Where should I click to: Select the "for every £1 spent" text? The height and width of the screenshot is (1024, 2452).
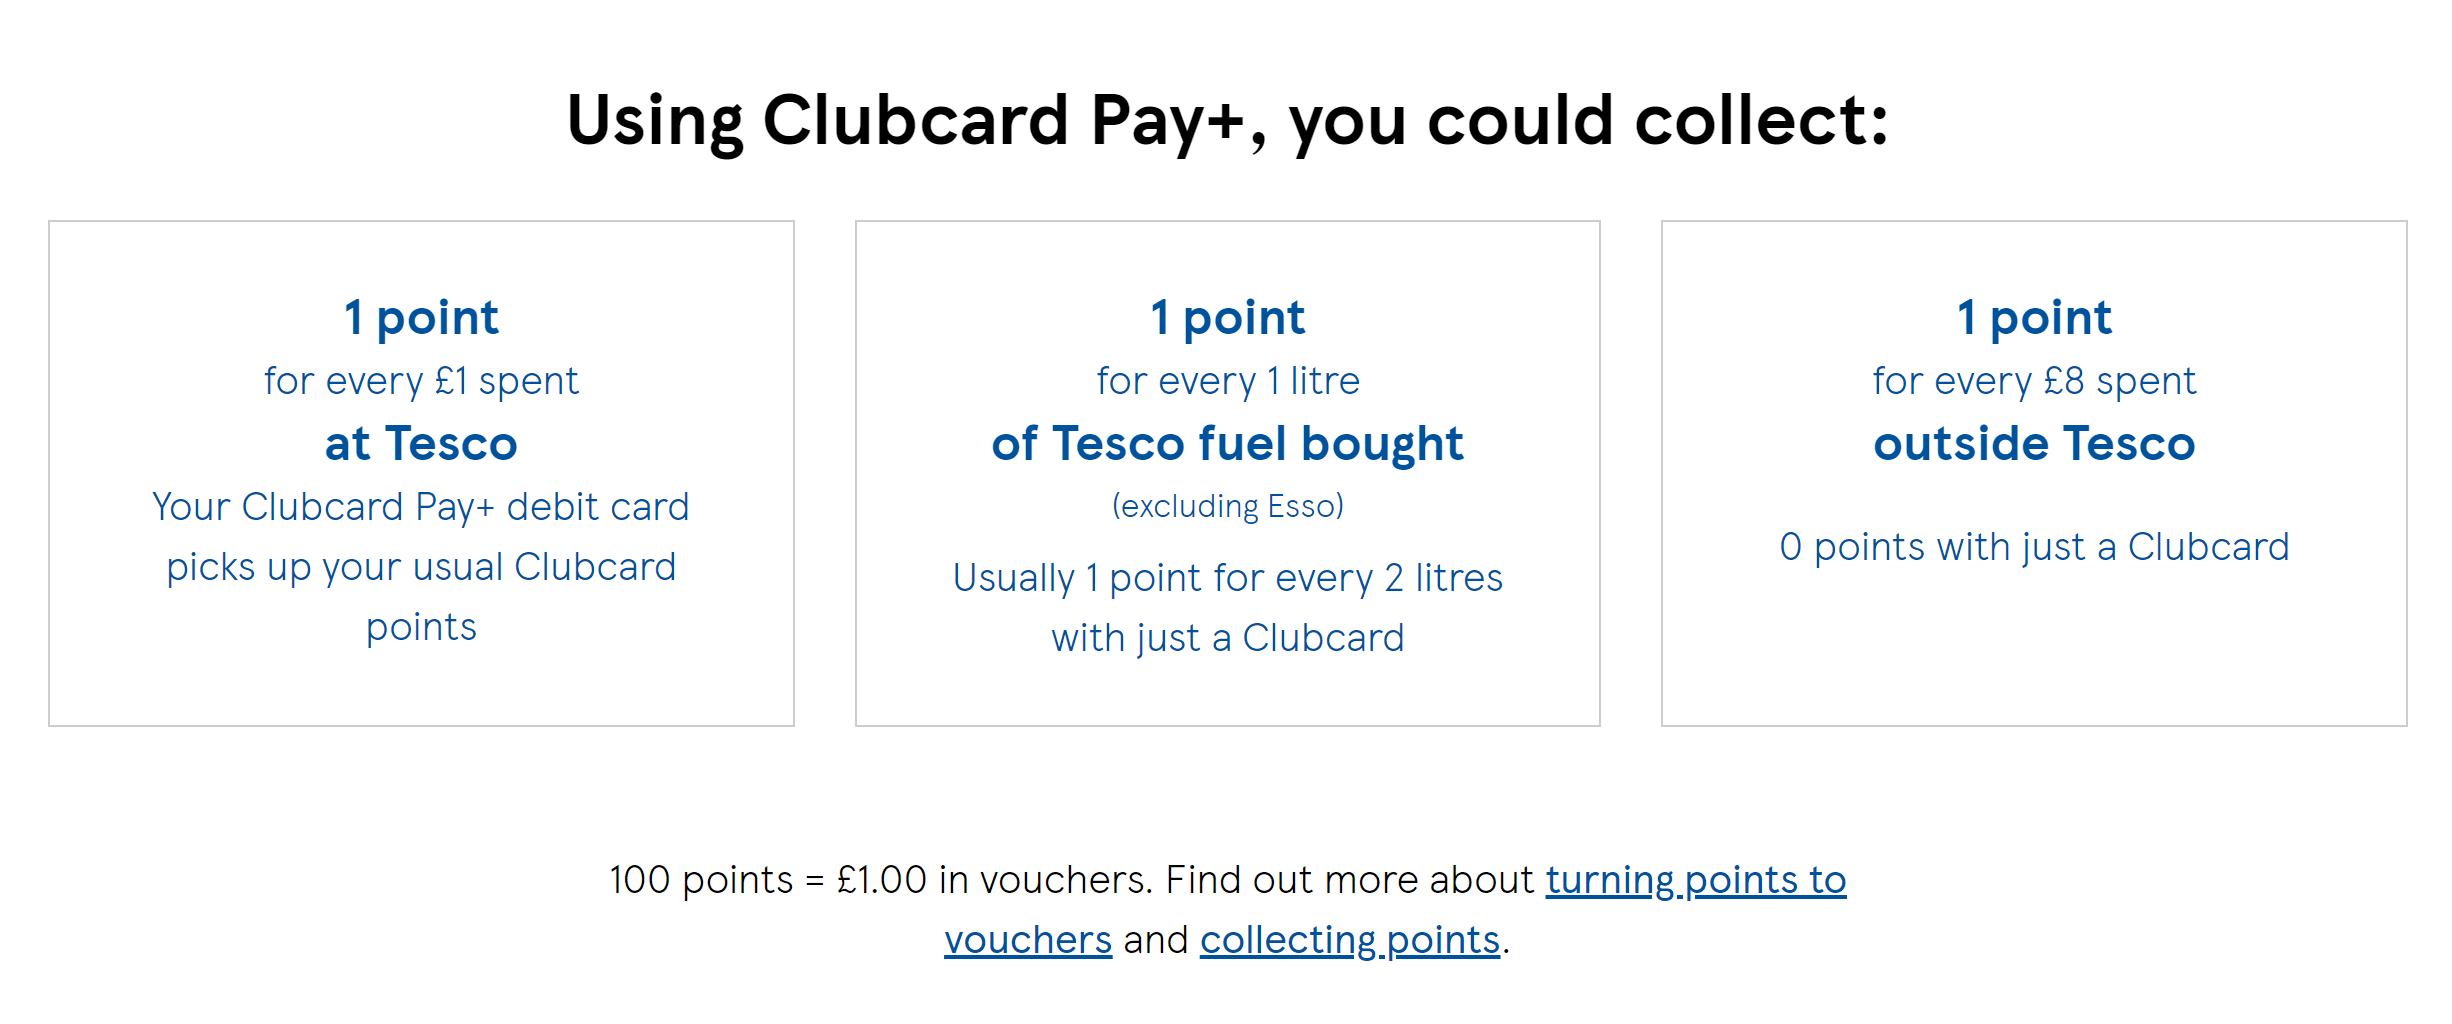click(x=421, y=381)
